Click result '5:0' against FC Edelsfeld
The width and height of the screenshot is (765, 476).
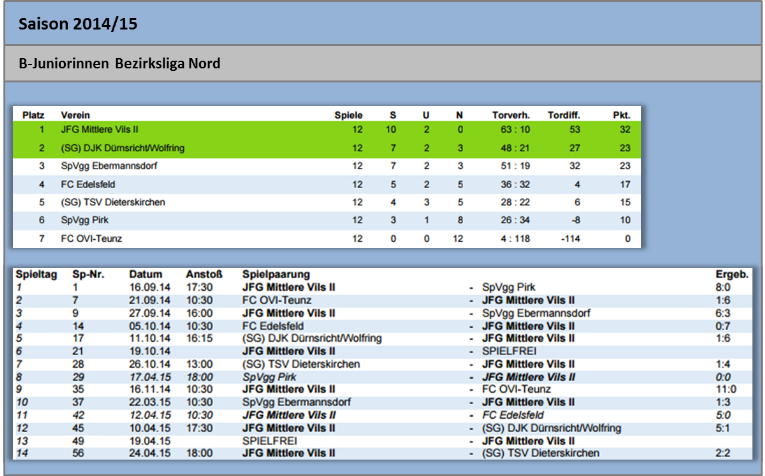(723, 415)
